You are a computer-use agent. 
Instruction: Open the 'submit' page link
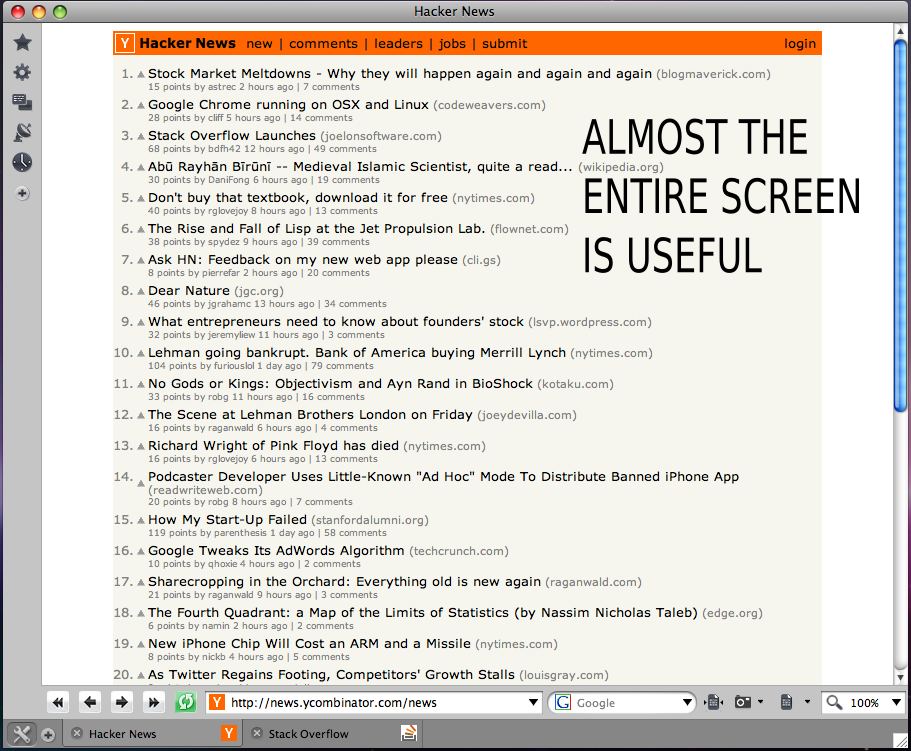(505, 44)
